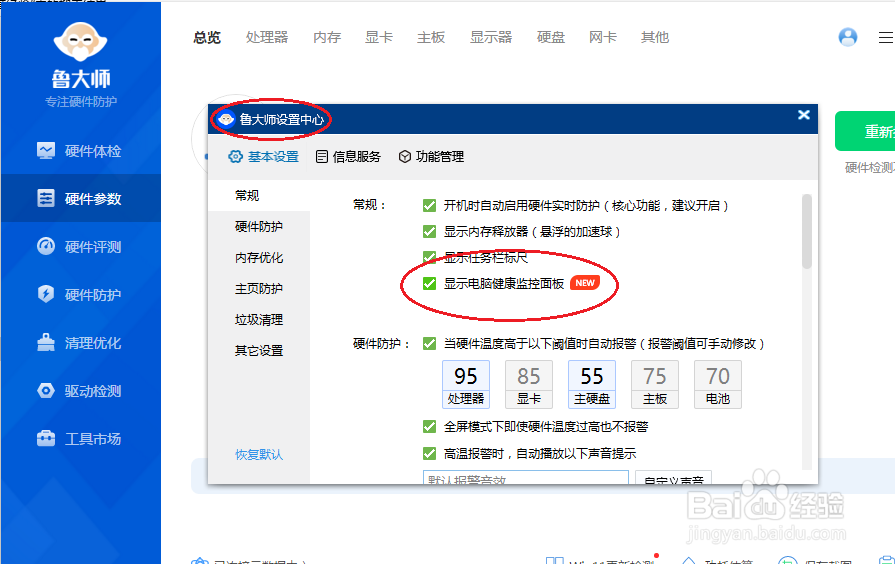Image resolution: width=895 pixels, height=564 pixels.
Task: Open 硬件体检 in the left sidebar
Action: (80, 151)
